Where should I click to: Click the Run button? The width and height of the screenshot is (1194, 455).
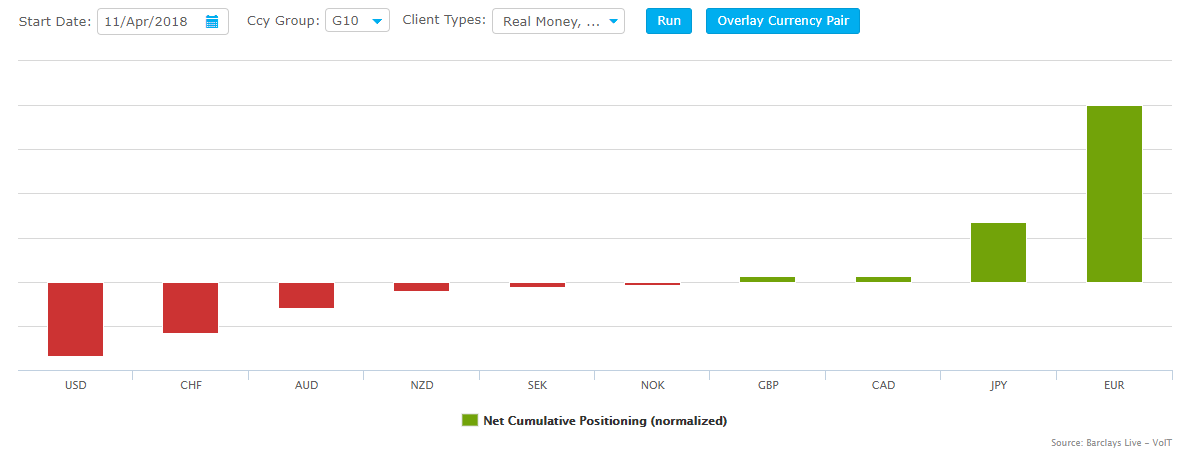click(x=669, y=21)
